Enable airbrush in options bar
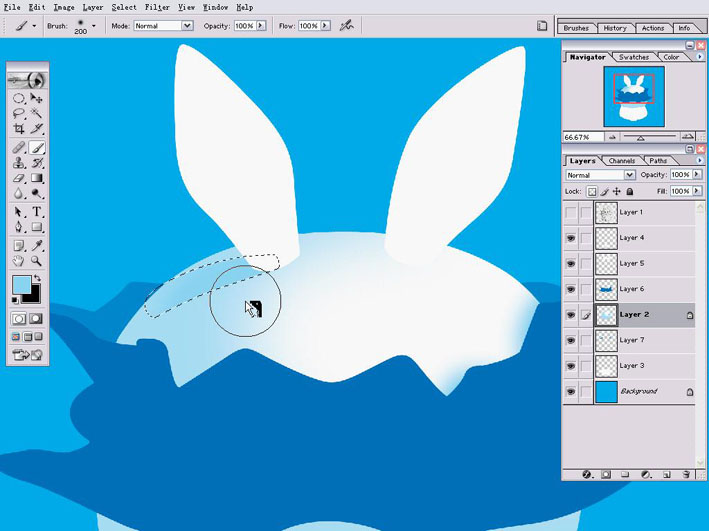 click(x=346, y=26)
